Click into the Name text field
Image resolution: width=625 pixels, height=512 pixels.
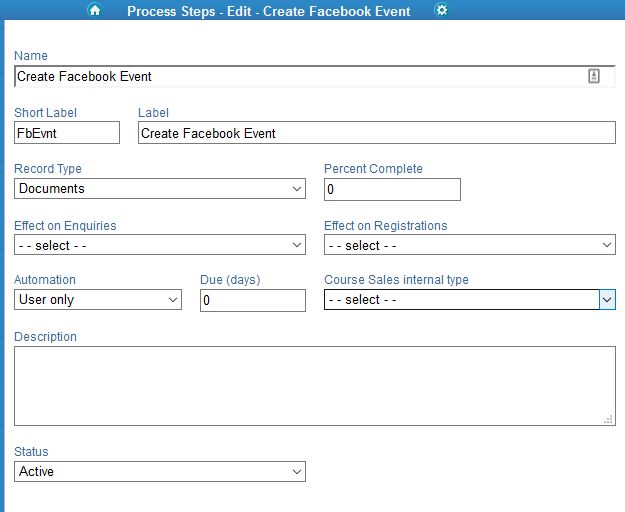(x=315, y=76)
